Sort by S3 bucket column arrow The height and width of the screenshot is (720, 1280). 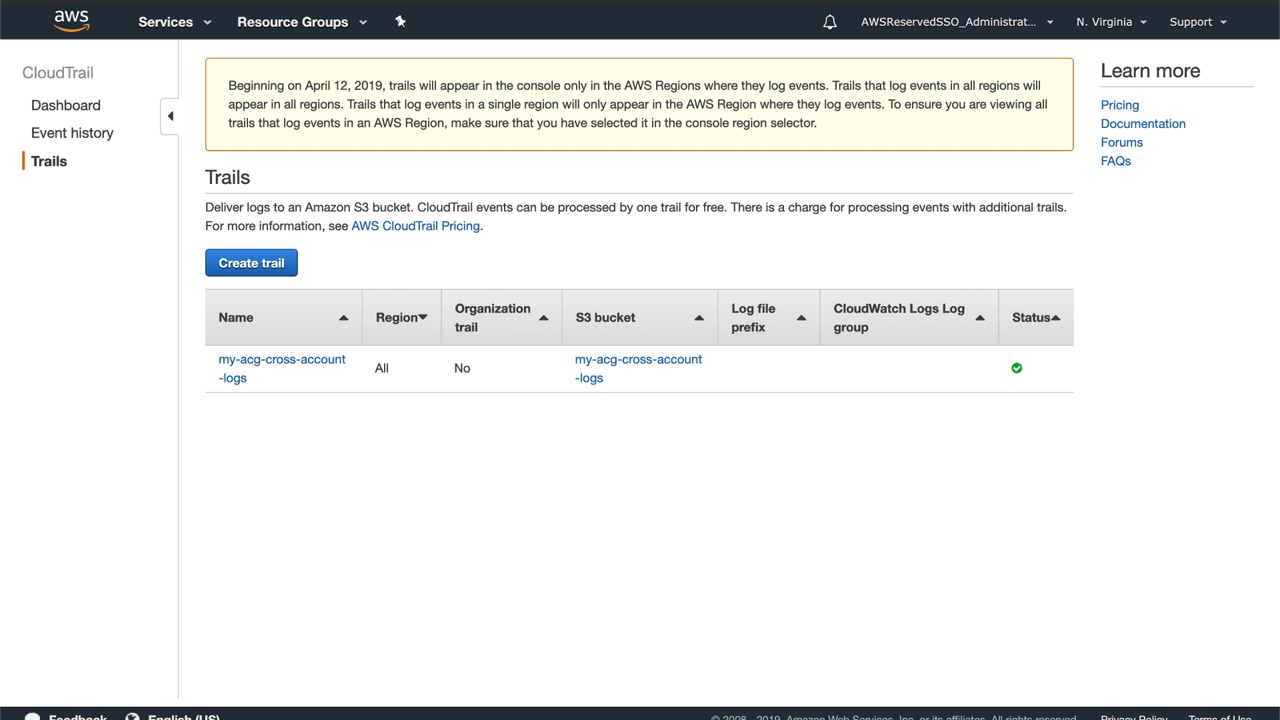tap(699, 318)
